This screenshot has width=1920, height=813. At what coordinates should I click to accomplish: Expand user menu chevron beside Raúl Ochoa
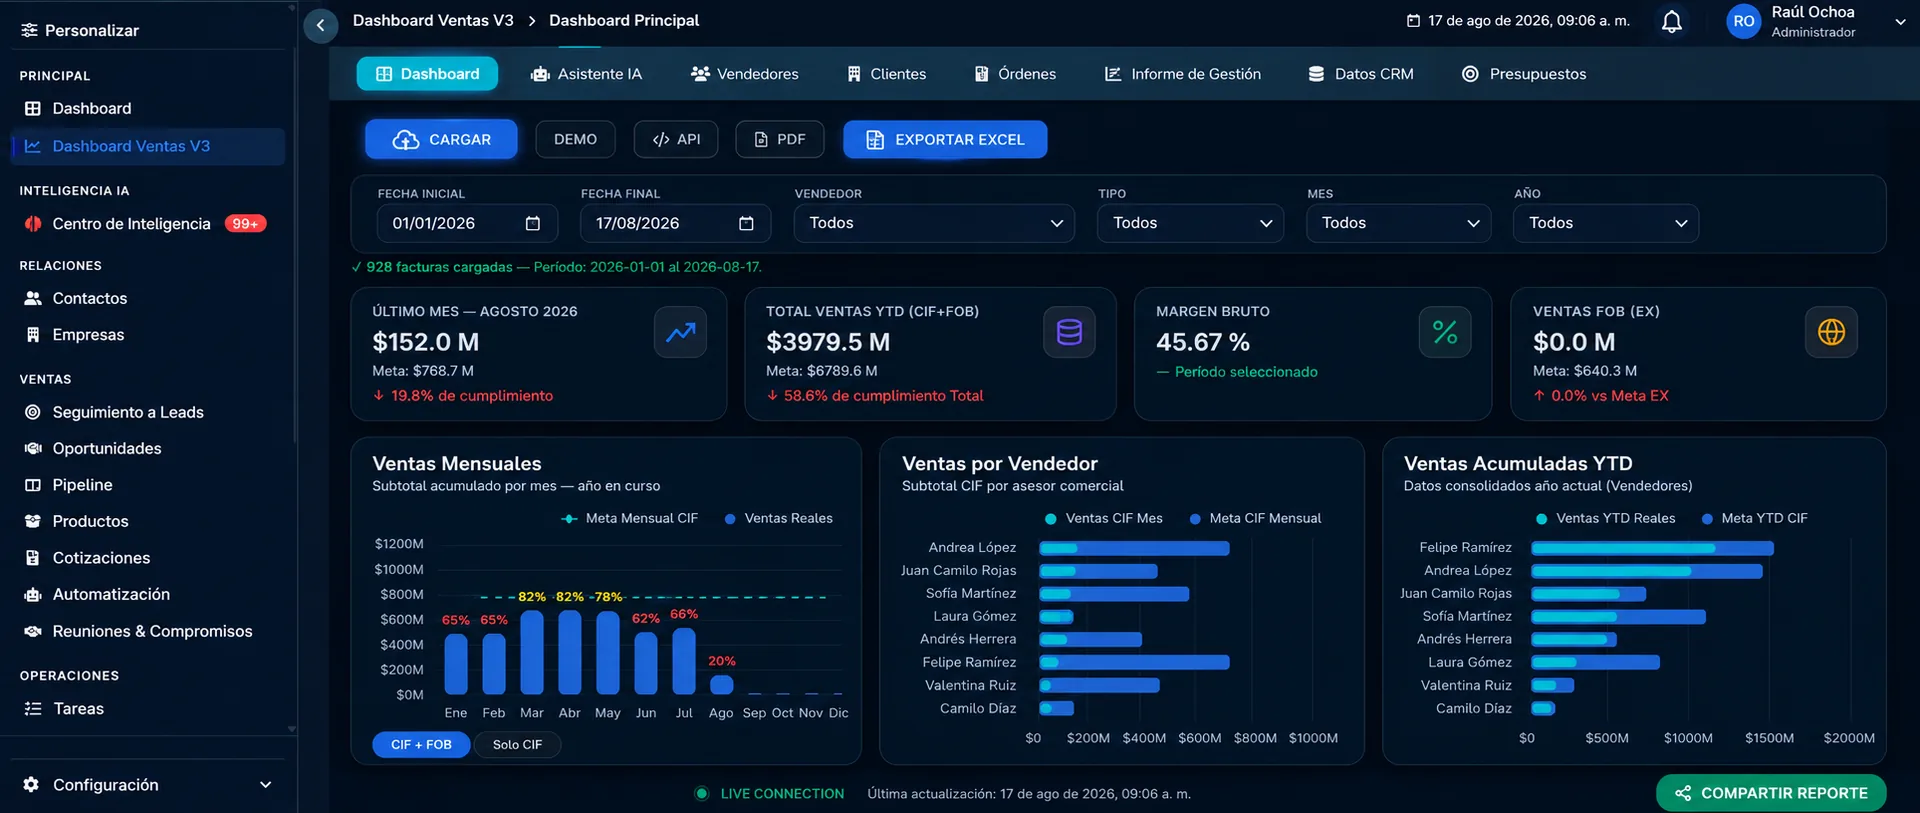(1900, 22)
